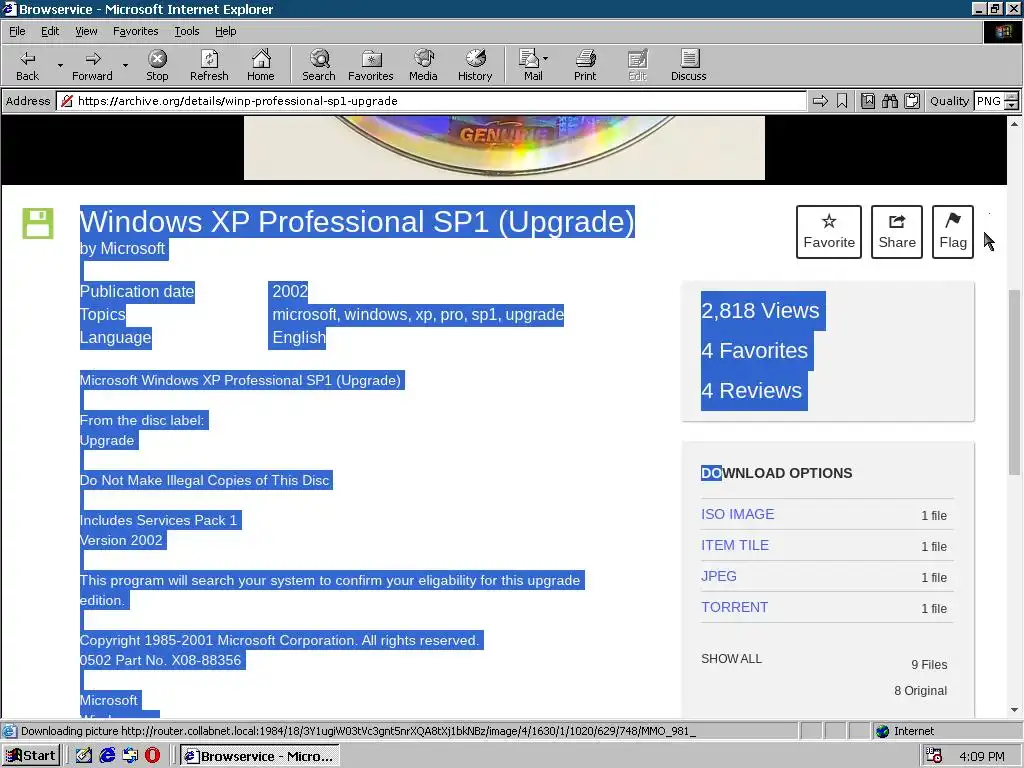Click the vertical scrollbar up arrow
The image size is (1024, 768).
(x=1014, y=123)
